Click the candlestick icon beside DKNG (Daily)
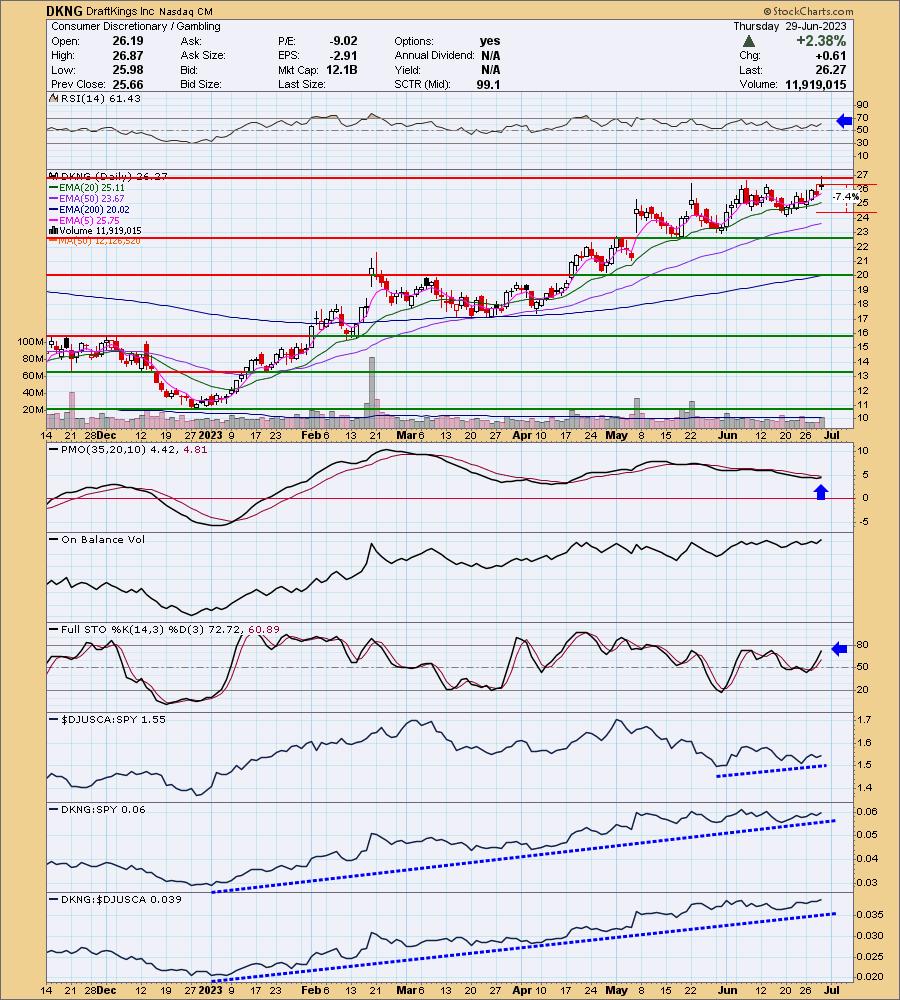 tap(54, 176)
